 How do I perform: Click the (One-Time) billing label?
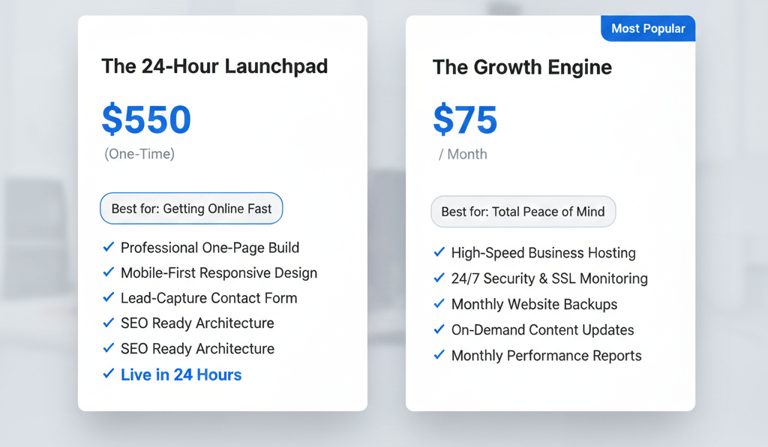pyautogui.click(x=139, y=154)
